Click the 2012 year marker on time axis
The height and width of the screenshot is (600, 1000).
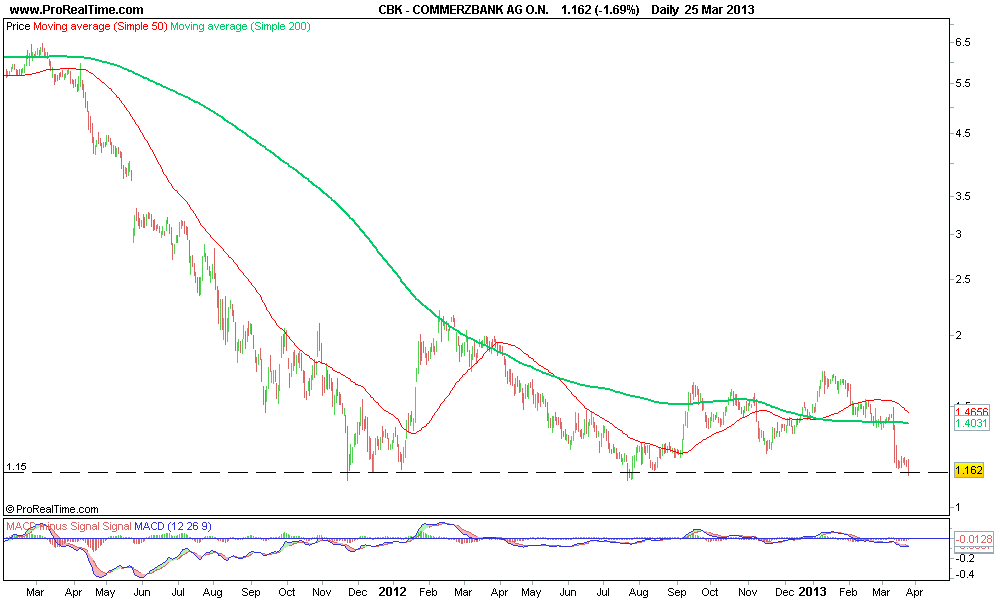click(x=392, y=592)
